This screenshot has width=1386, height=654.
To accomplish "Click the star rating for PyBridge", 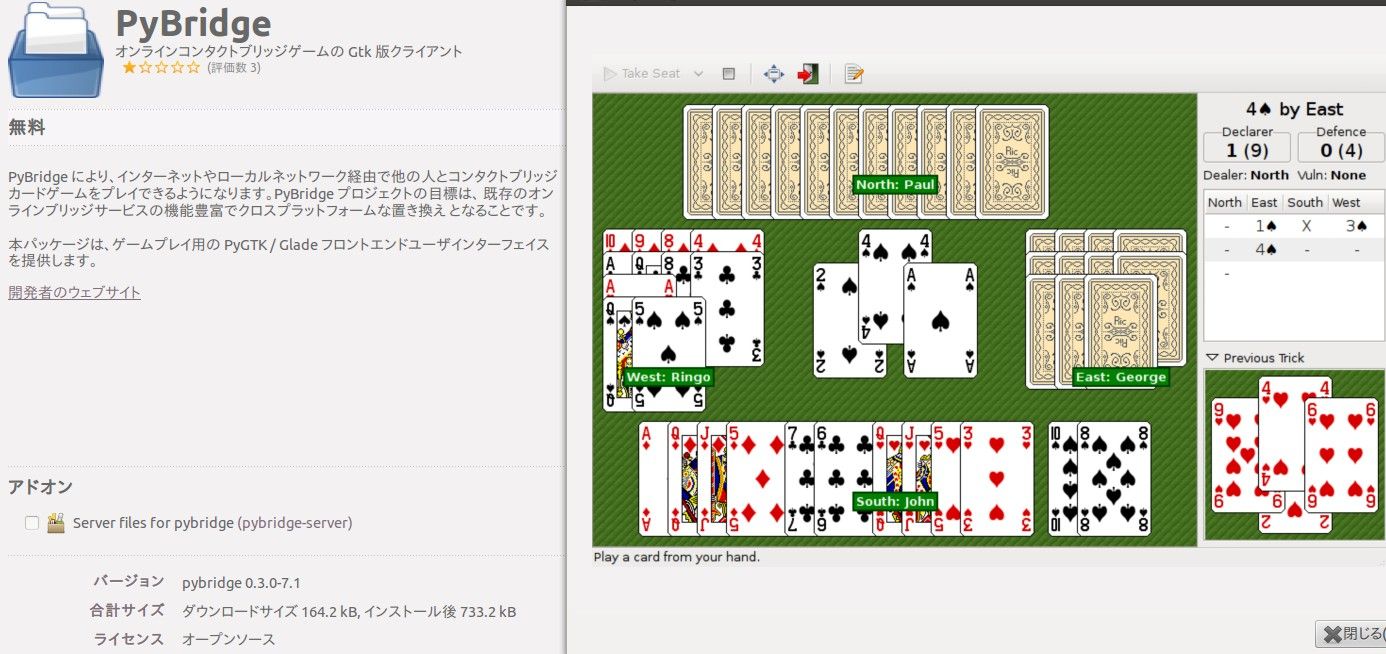I will point(161,68).
